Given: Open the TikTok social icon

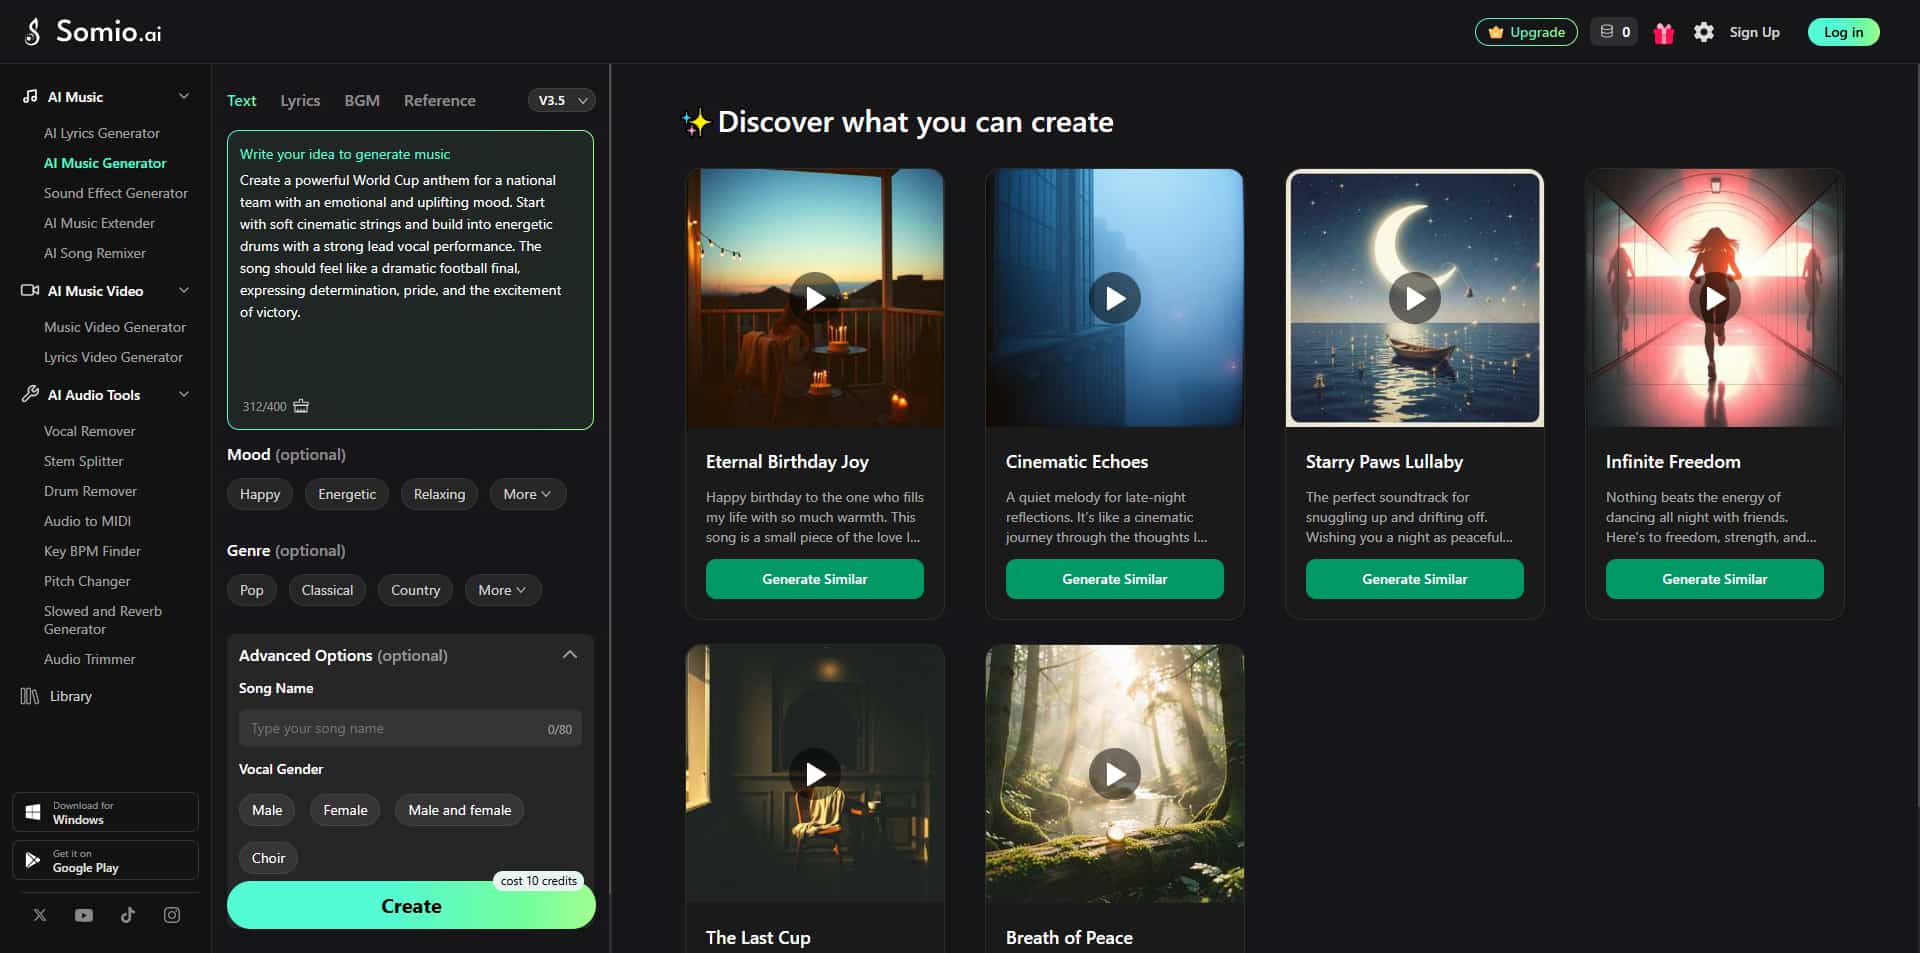Looking at the screenshot, I should tap(128, 915).
